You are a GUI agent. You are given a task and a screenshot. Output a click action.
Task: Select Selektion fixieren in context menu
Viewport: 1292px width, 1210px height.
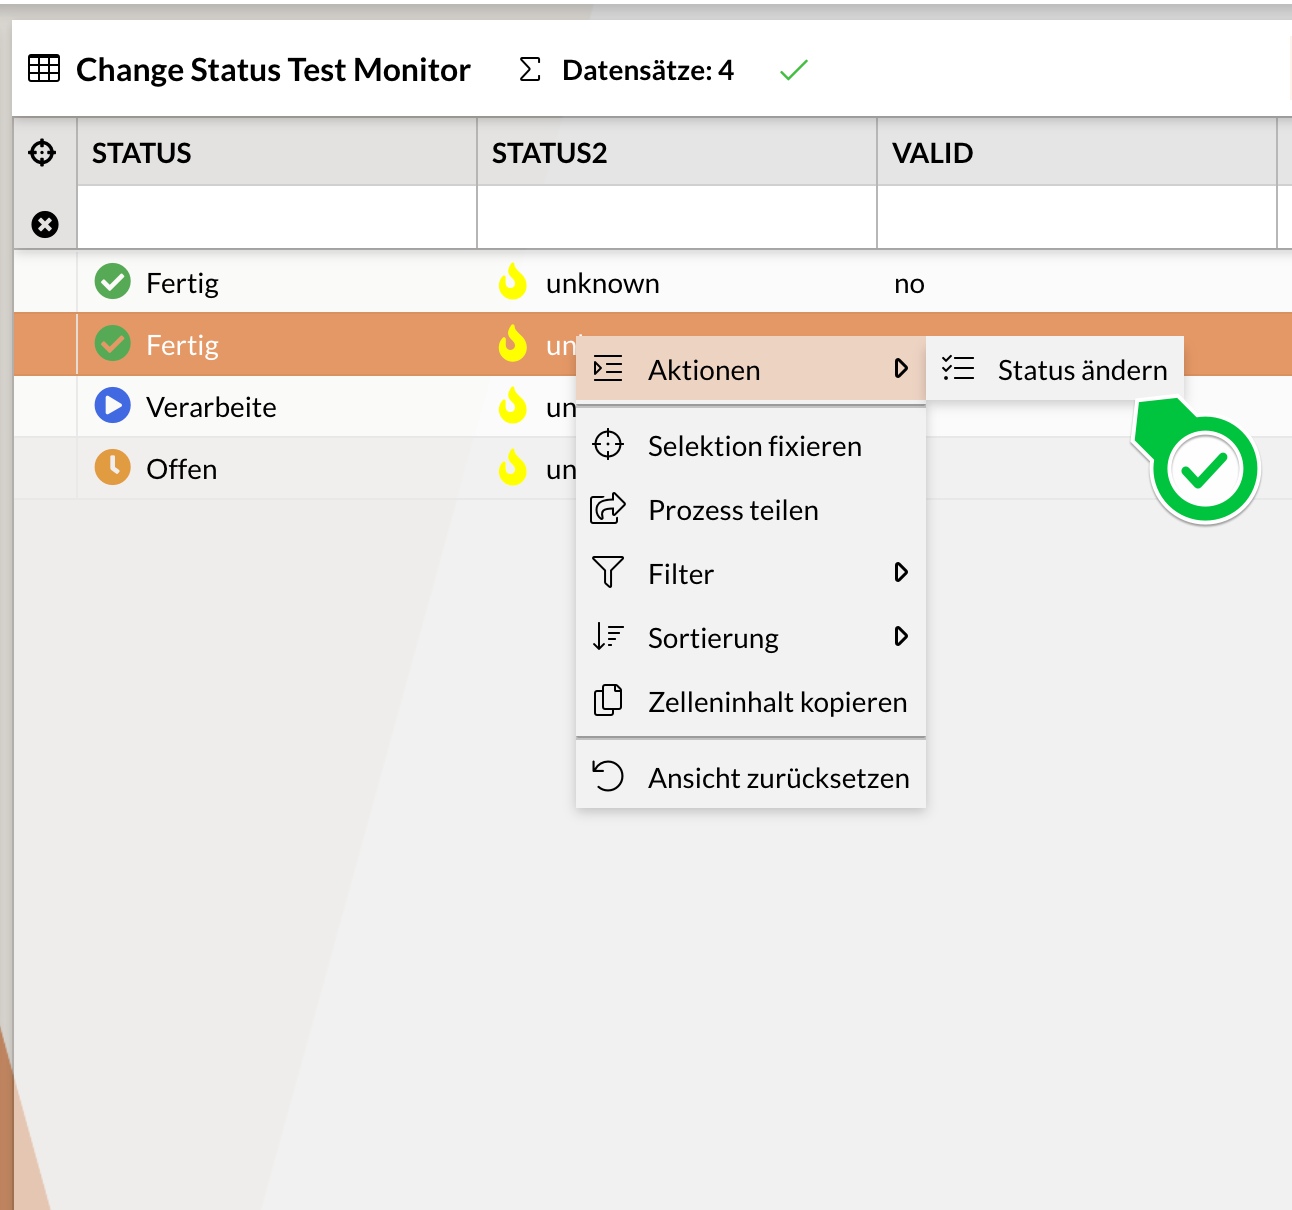pos(754,446)
